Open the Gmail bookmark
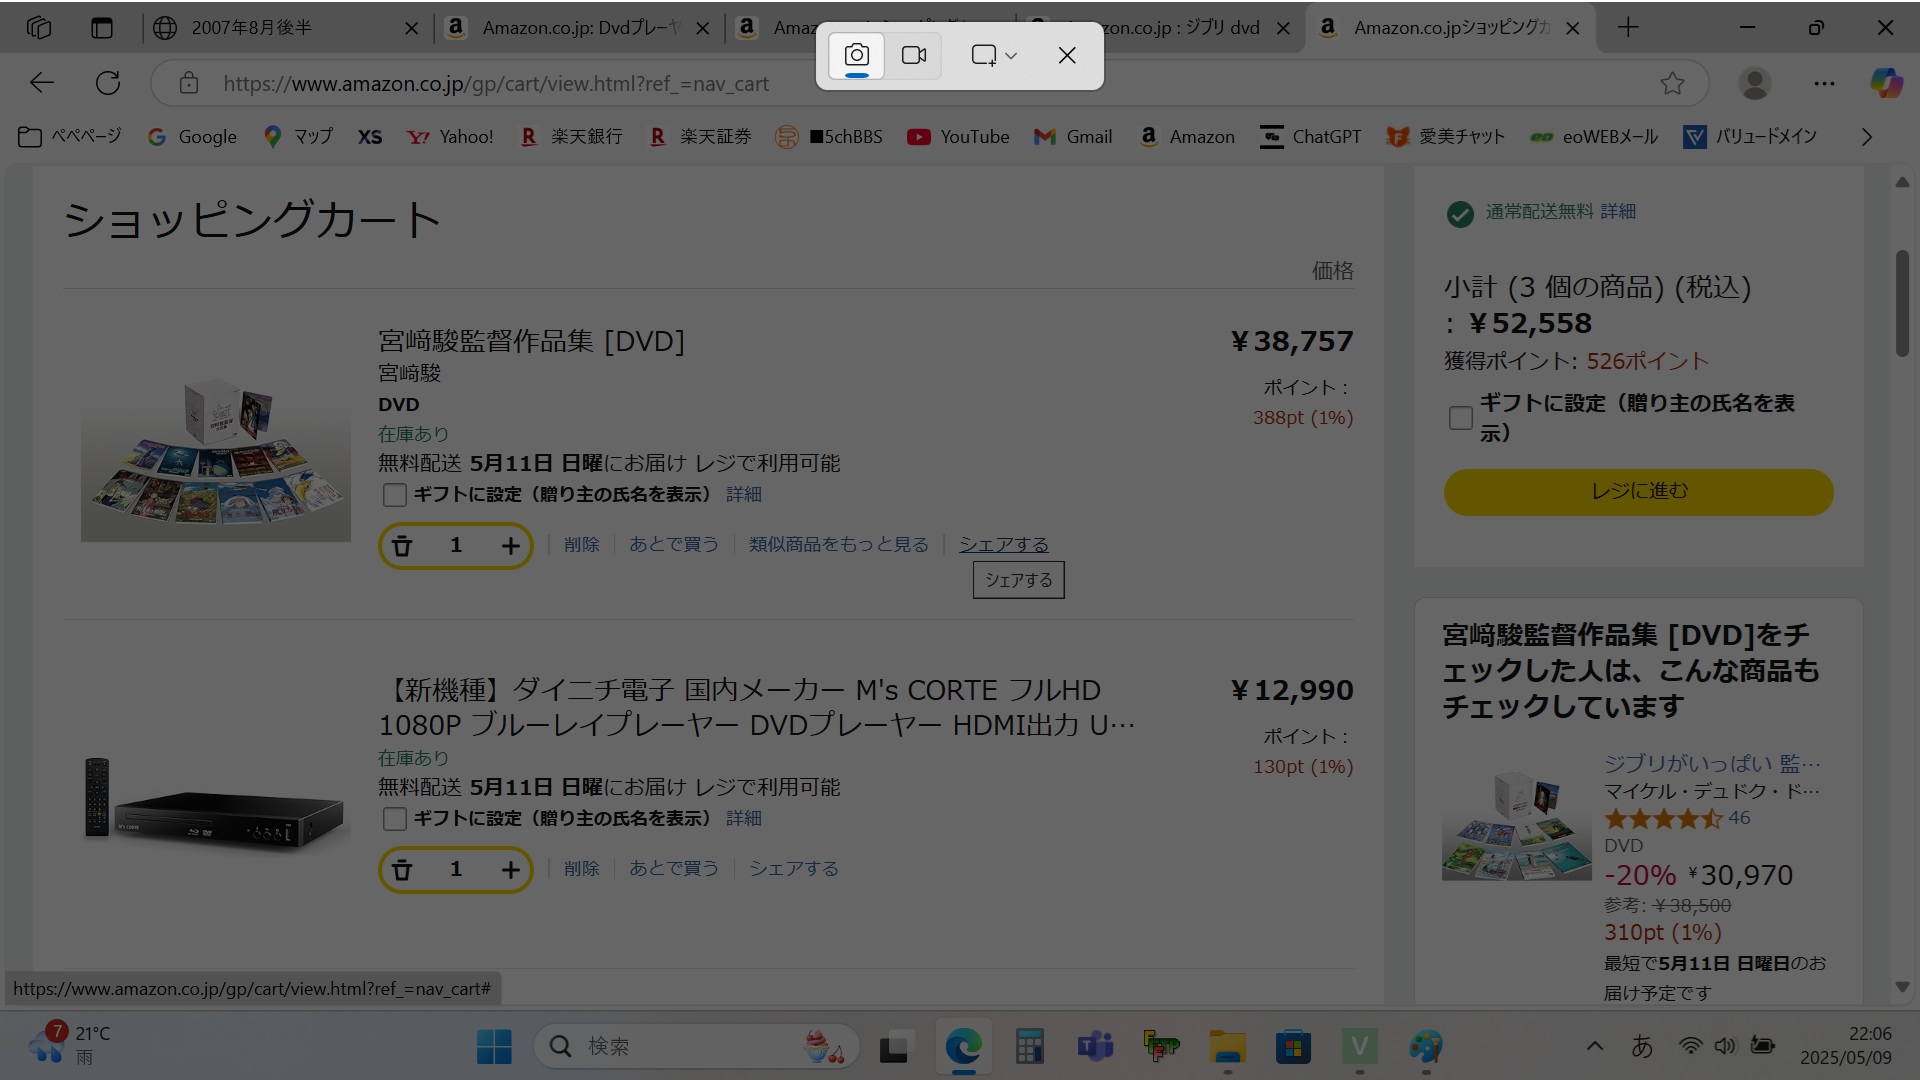1920x1080 pixels. tap(1073, 137)
